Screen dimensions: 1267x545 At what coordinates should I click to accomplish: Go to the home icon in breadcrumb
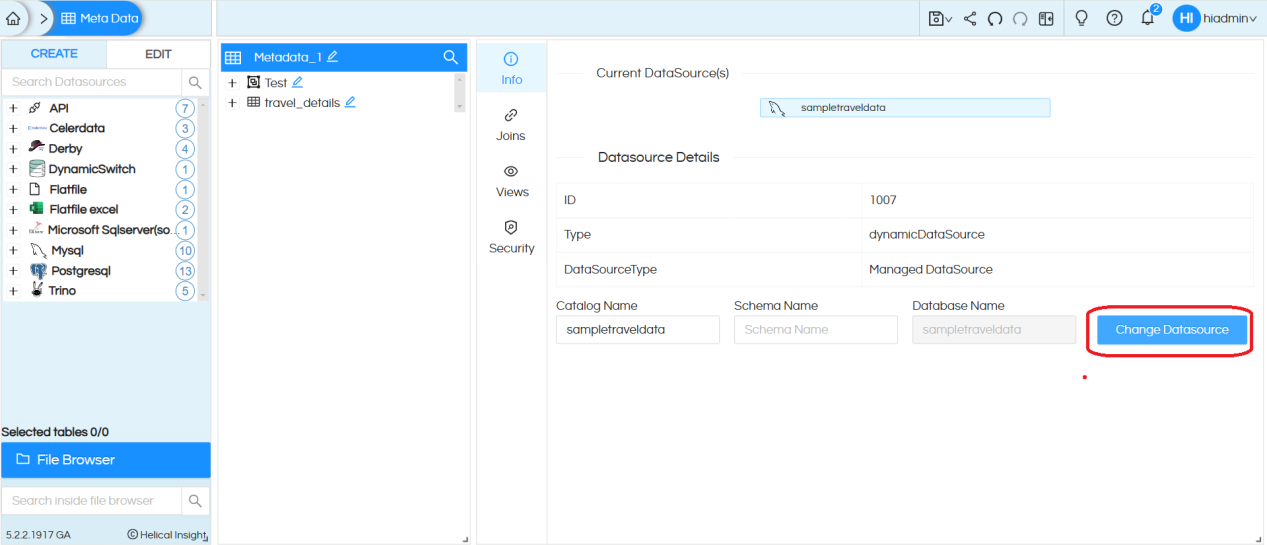(13, 18)
